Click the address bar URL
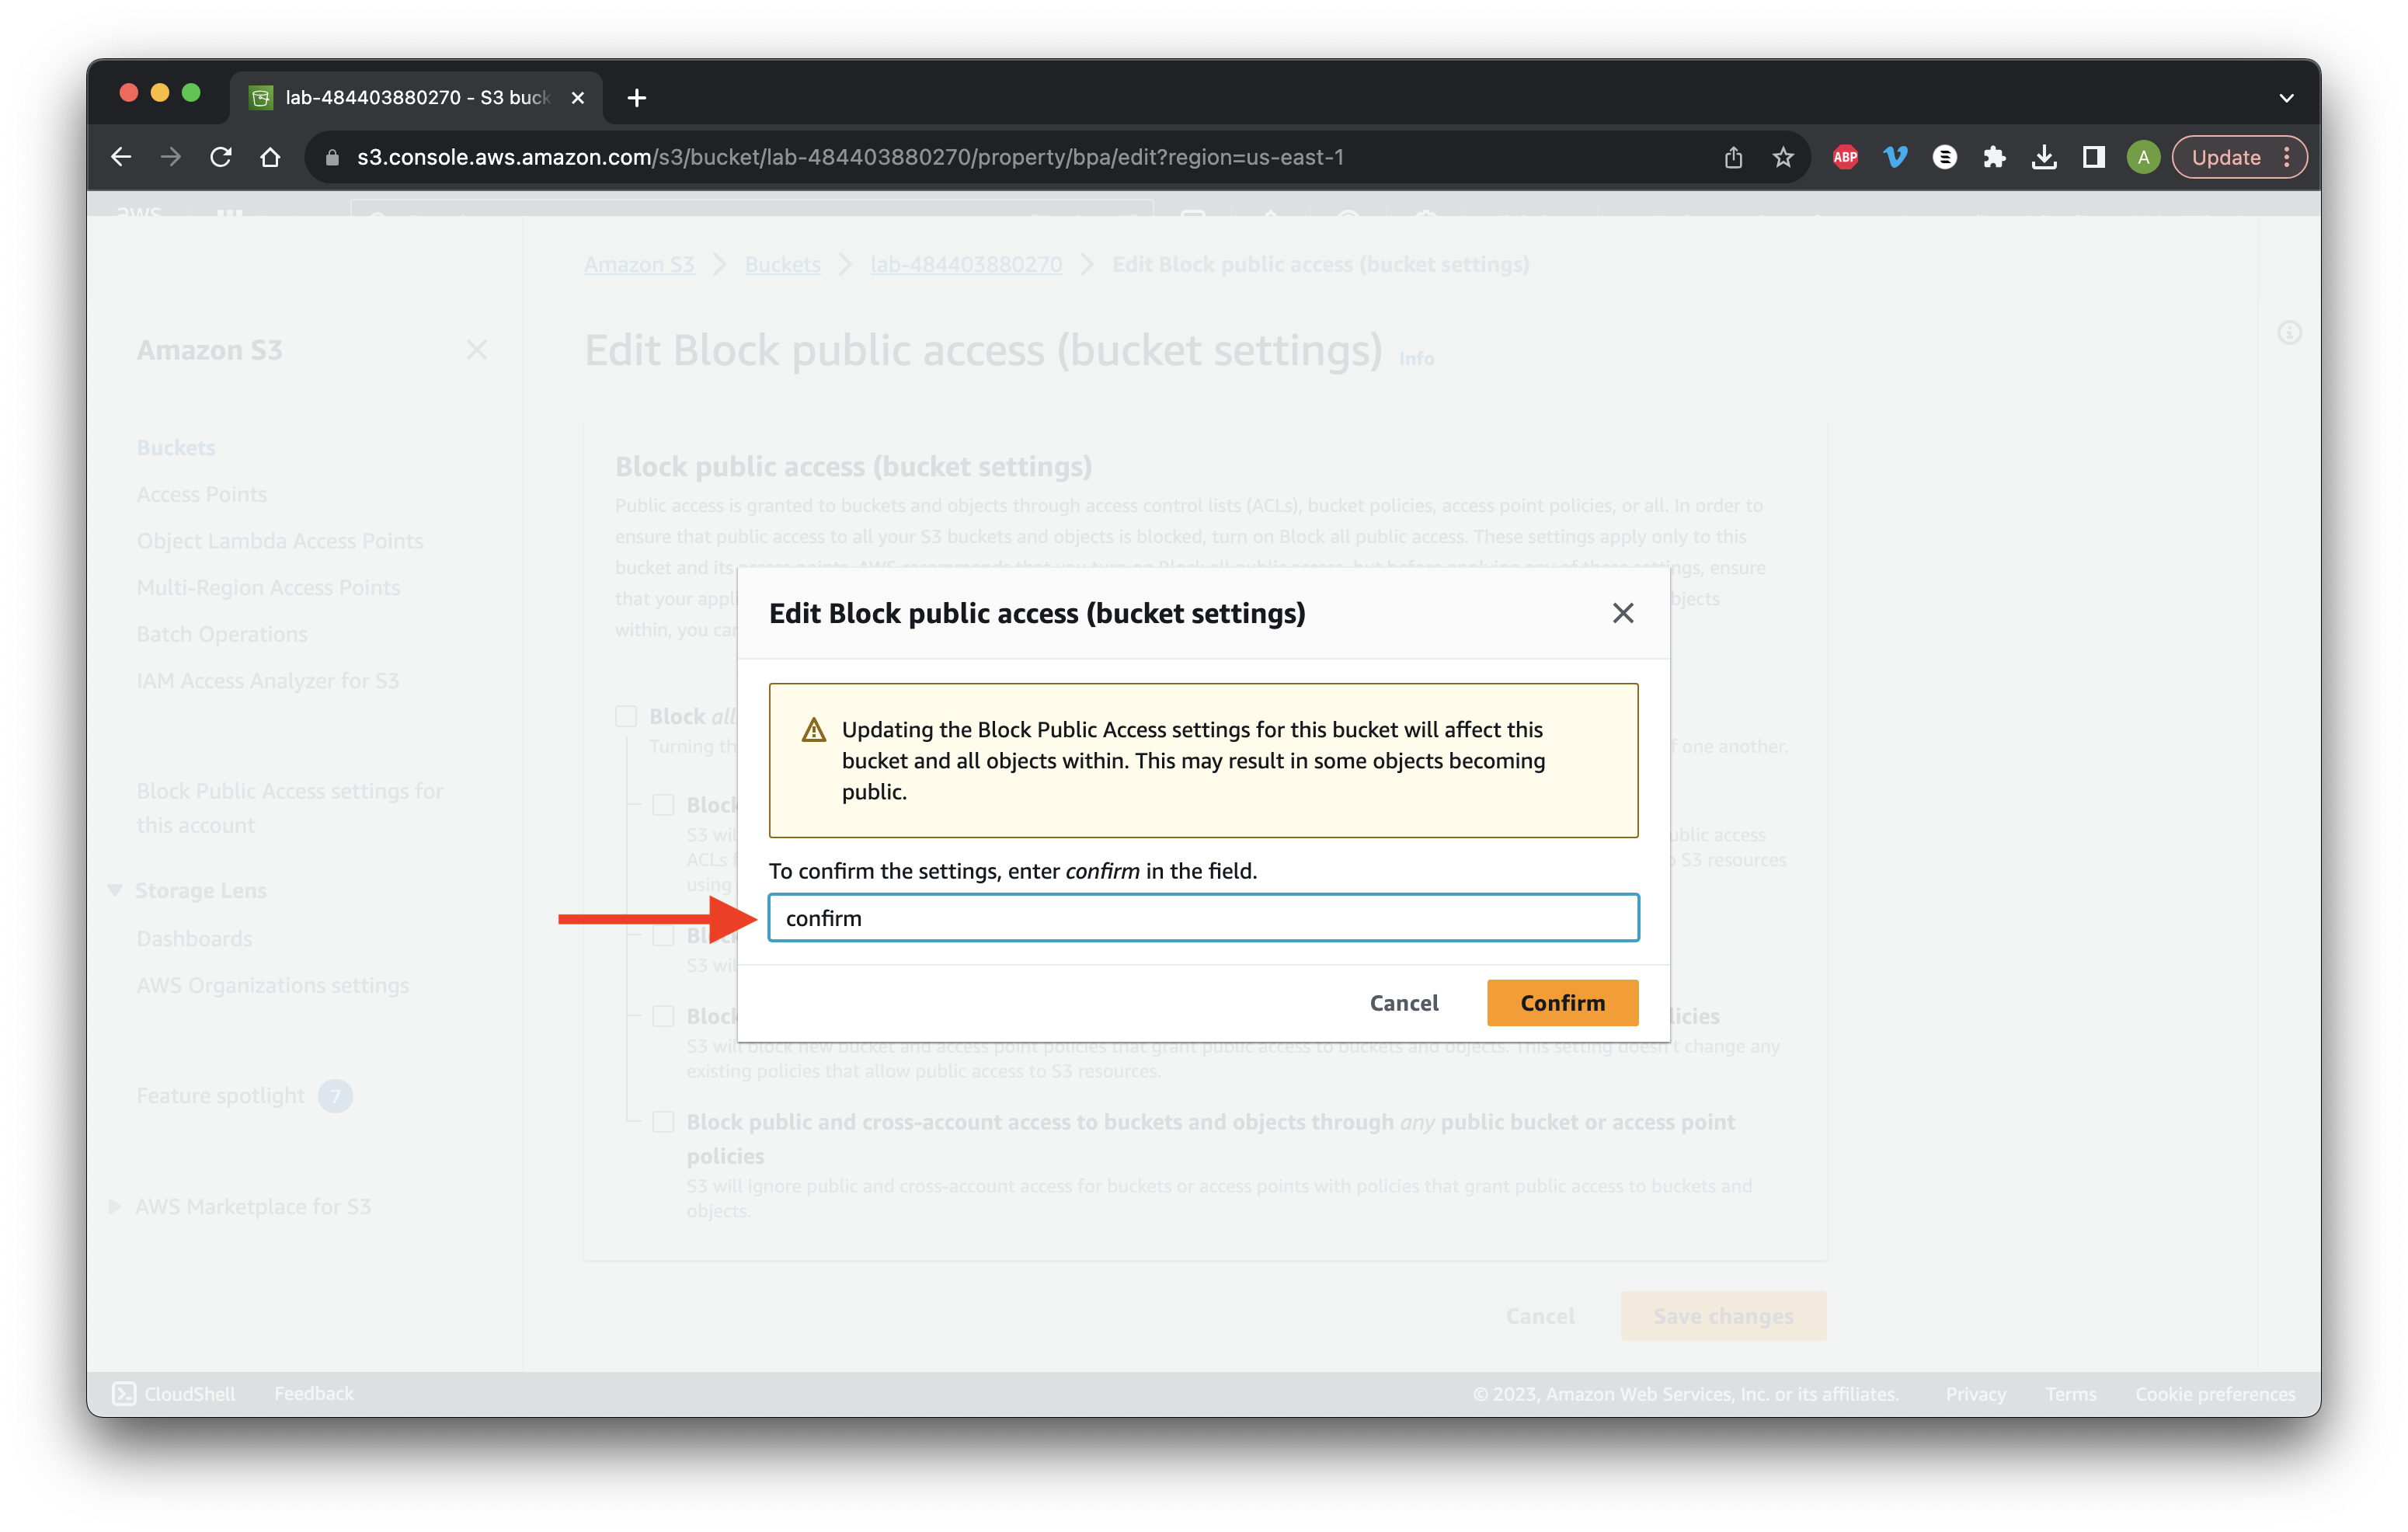Viewport: 2408px width, 1532px height. [850, 157]
